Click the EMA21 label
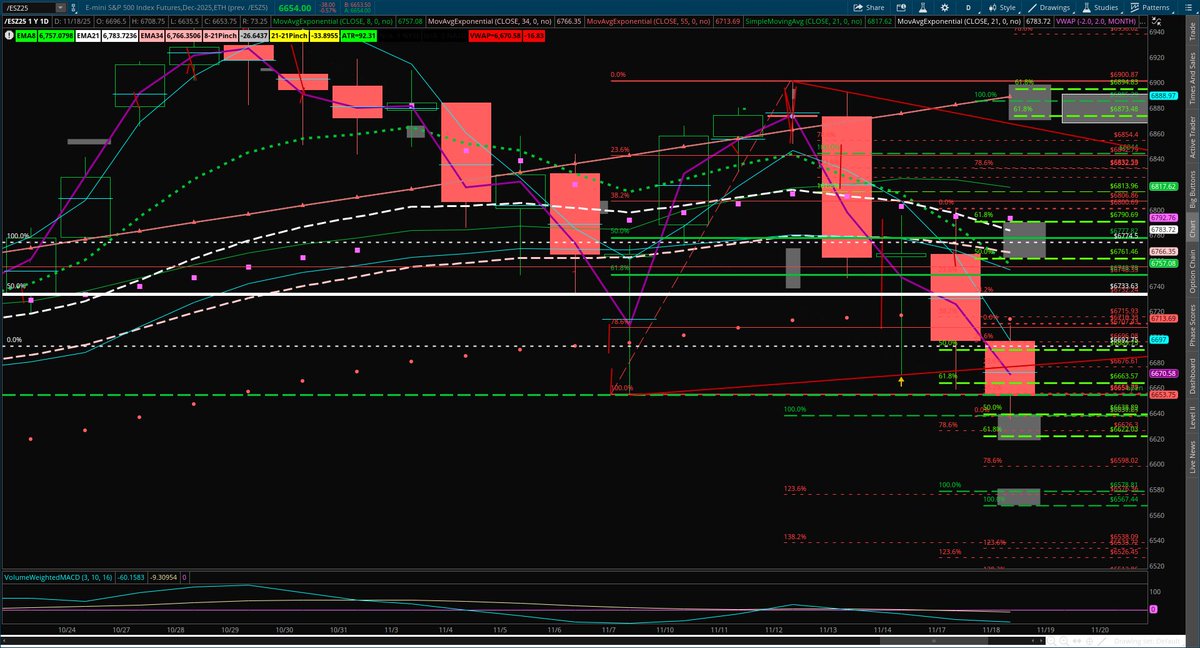Viewport: 1200px width, 648px height. tap(88, 35)
